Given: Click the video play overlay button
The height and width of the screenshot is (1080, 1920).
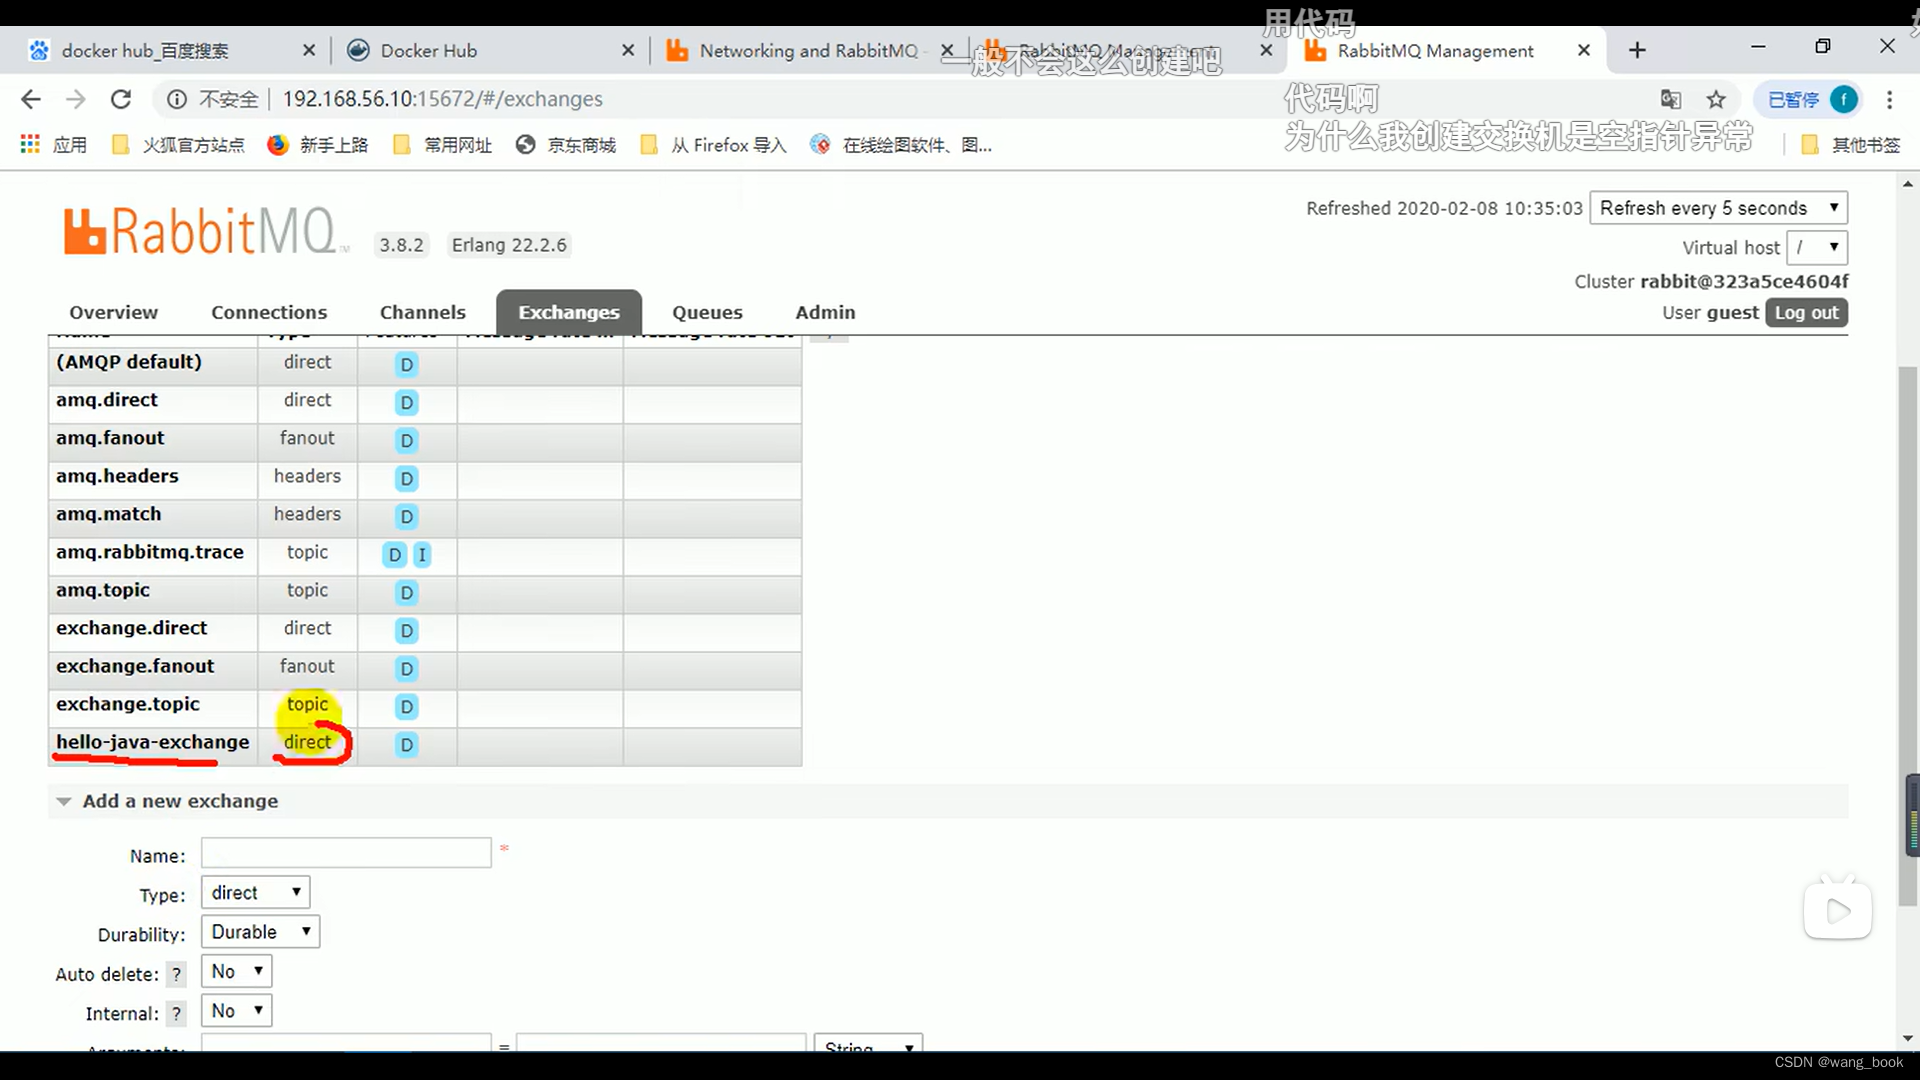Looking at the screenshot, I should [1838, 910].
